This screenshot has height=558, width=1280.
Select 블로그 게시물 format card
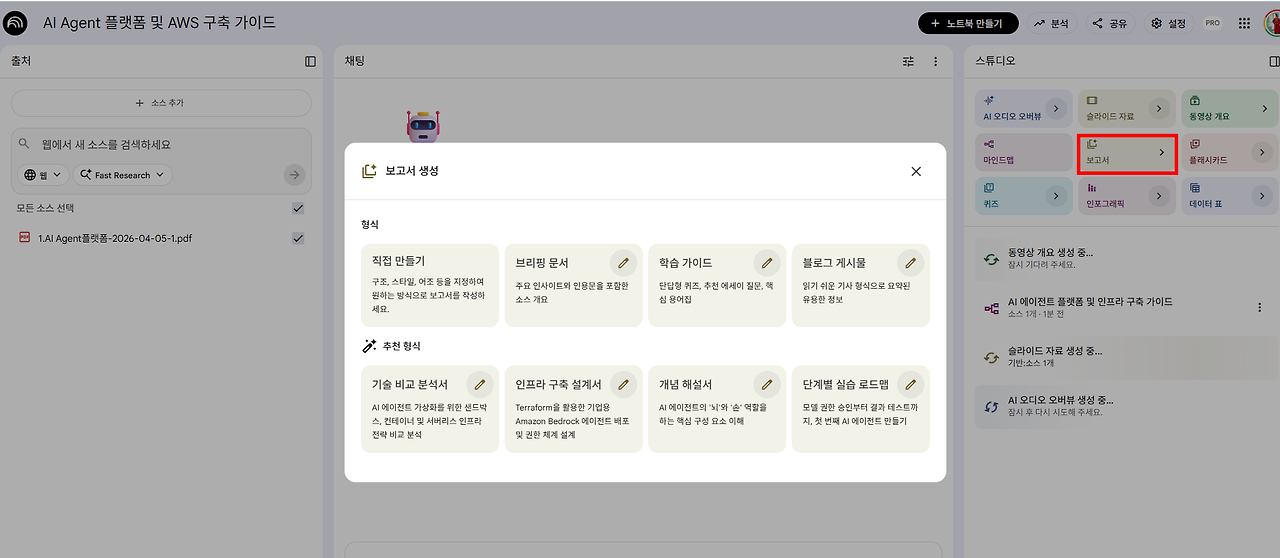click(x=860, y=285)
